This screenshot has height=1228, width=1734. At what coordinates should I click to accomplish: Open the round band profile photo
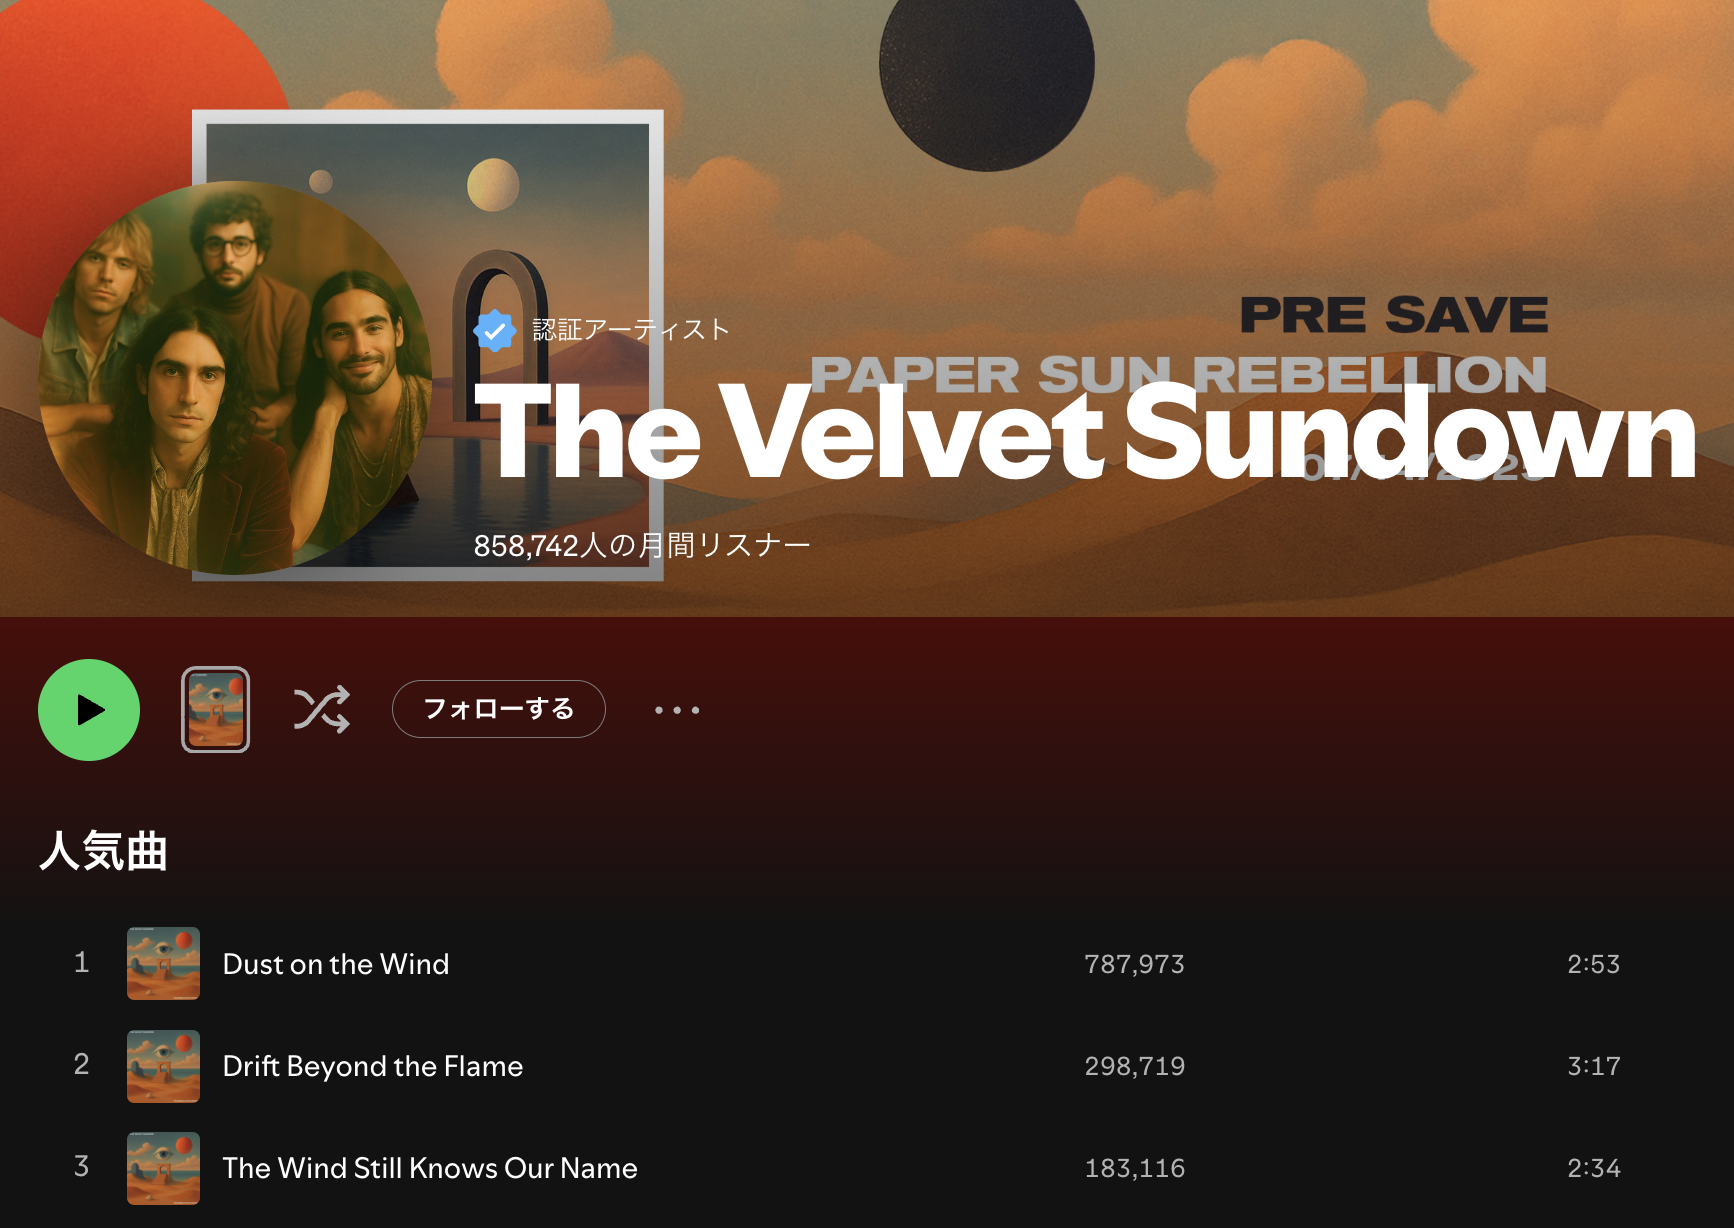coord(236,378)
